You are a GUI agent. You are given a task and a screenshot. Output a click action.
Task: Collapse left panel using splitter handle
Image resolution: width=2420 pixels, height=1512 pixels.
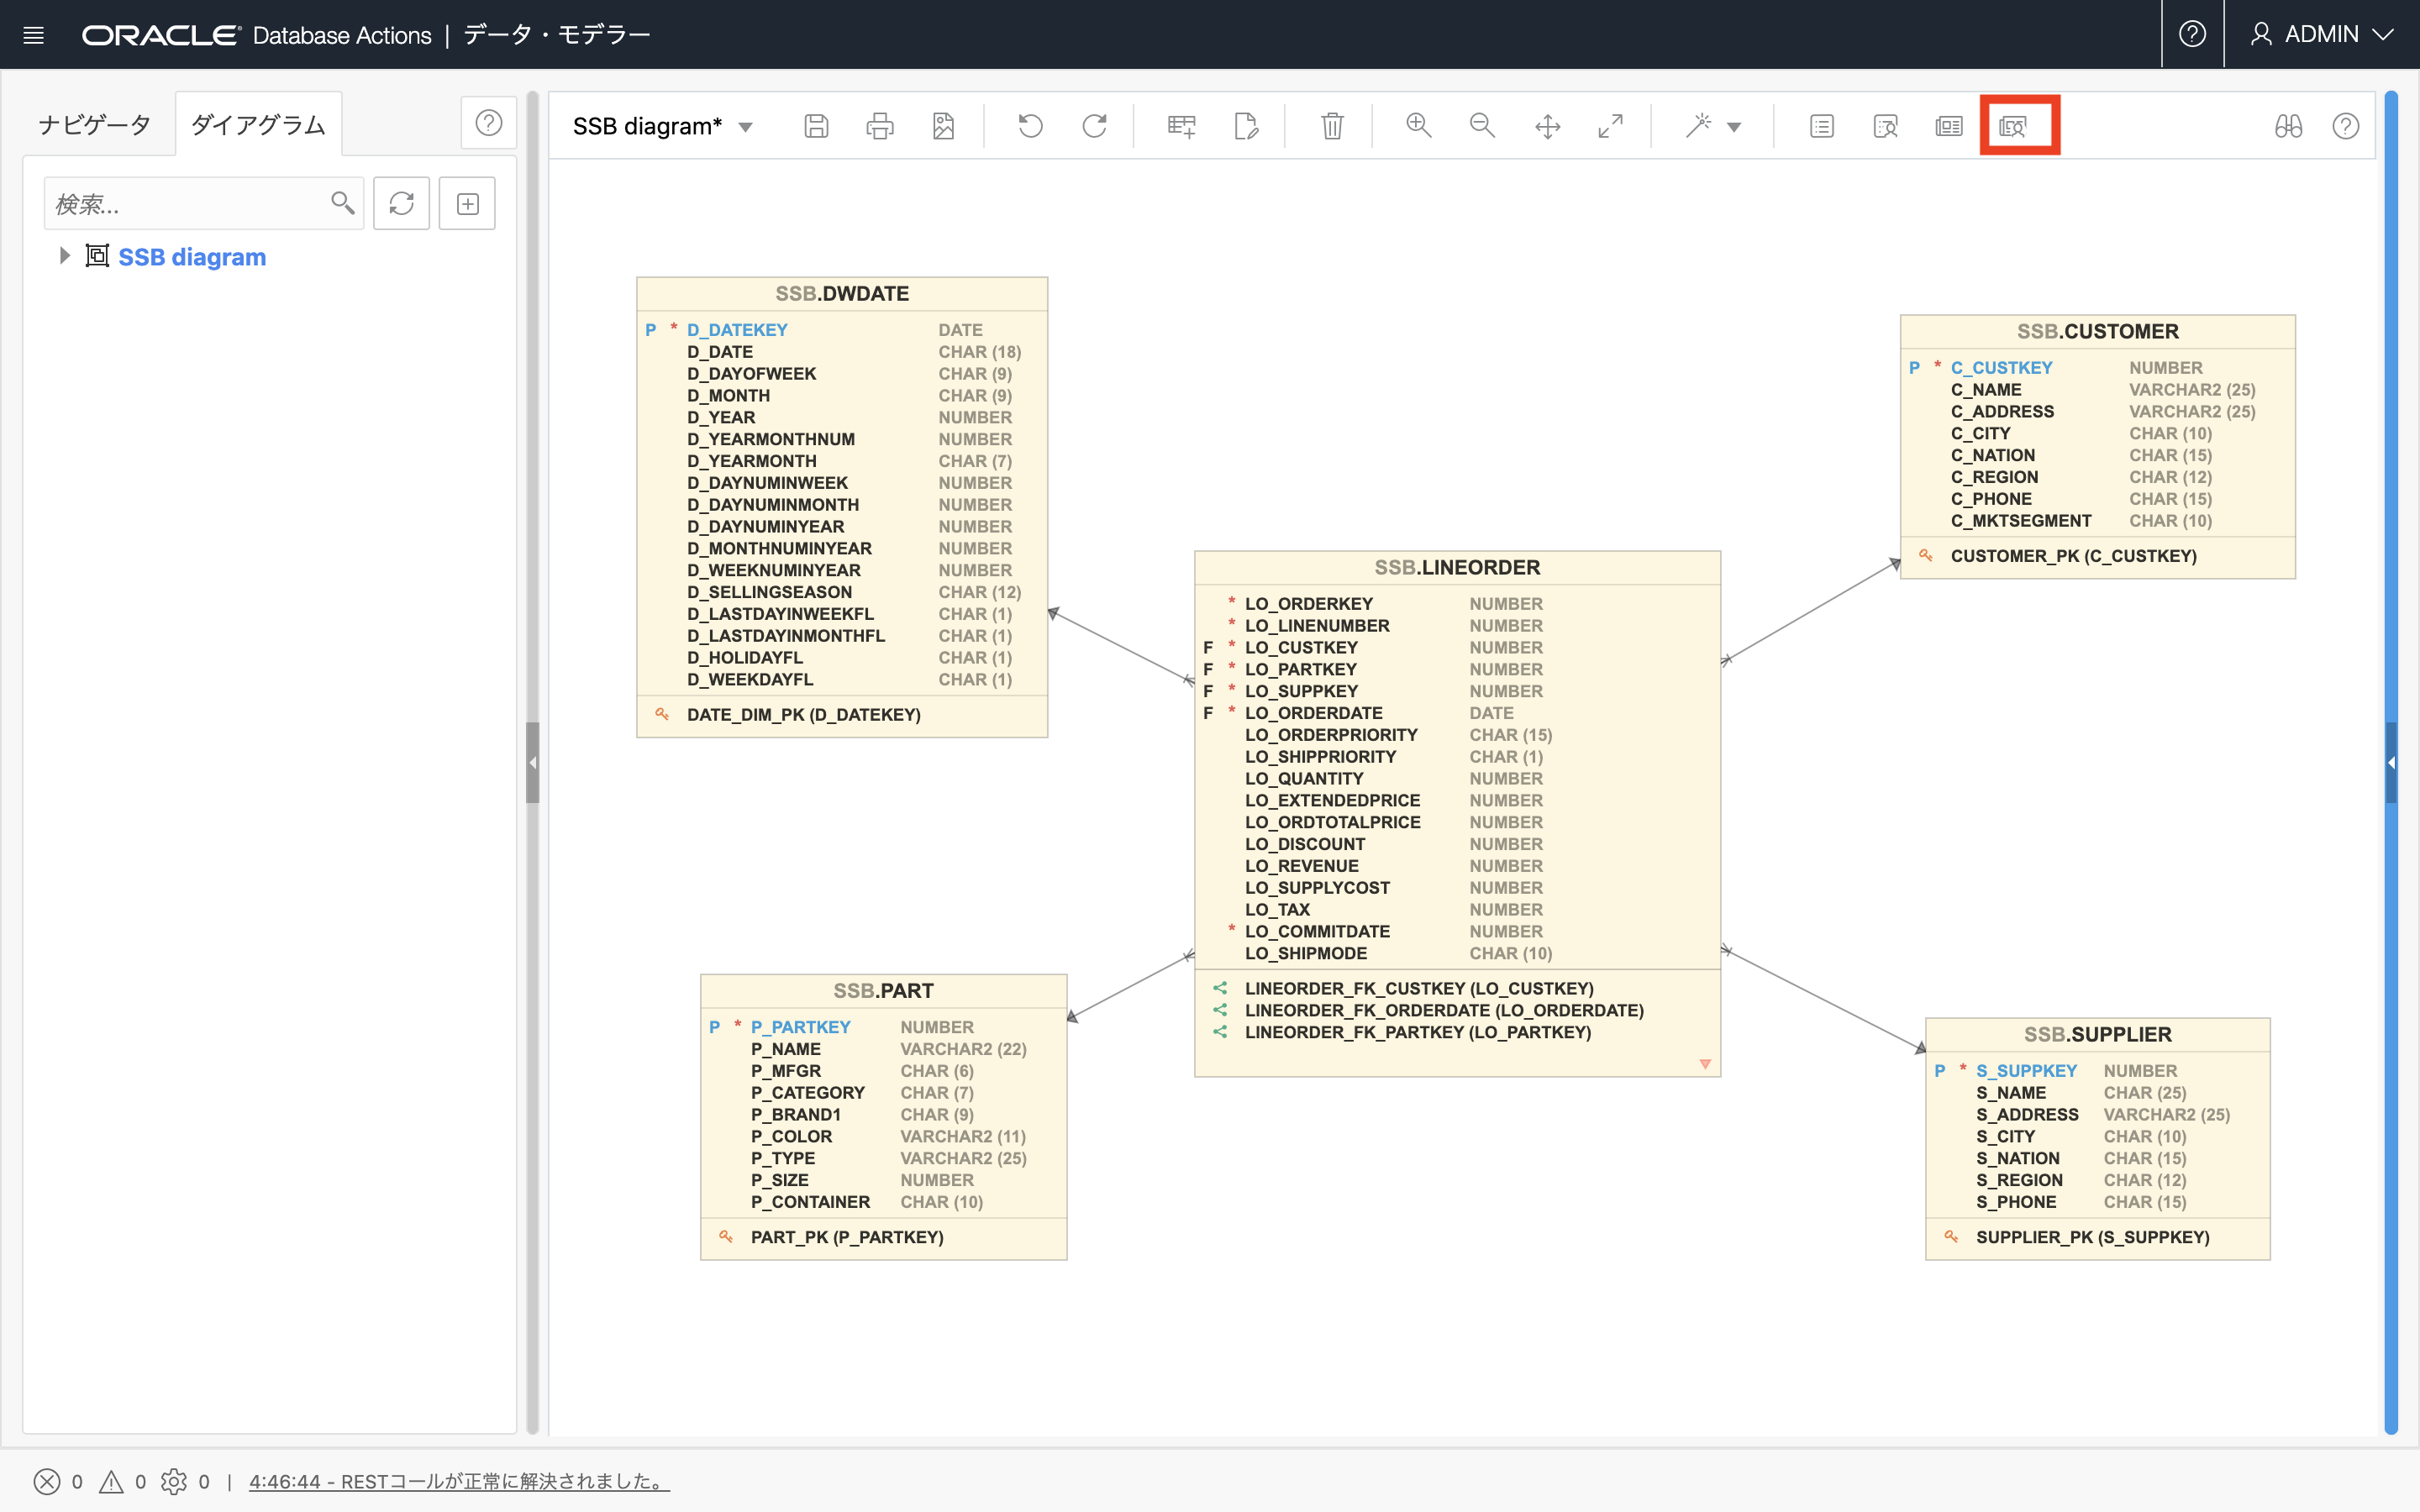(x=533, y=762)
